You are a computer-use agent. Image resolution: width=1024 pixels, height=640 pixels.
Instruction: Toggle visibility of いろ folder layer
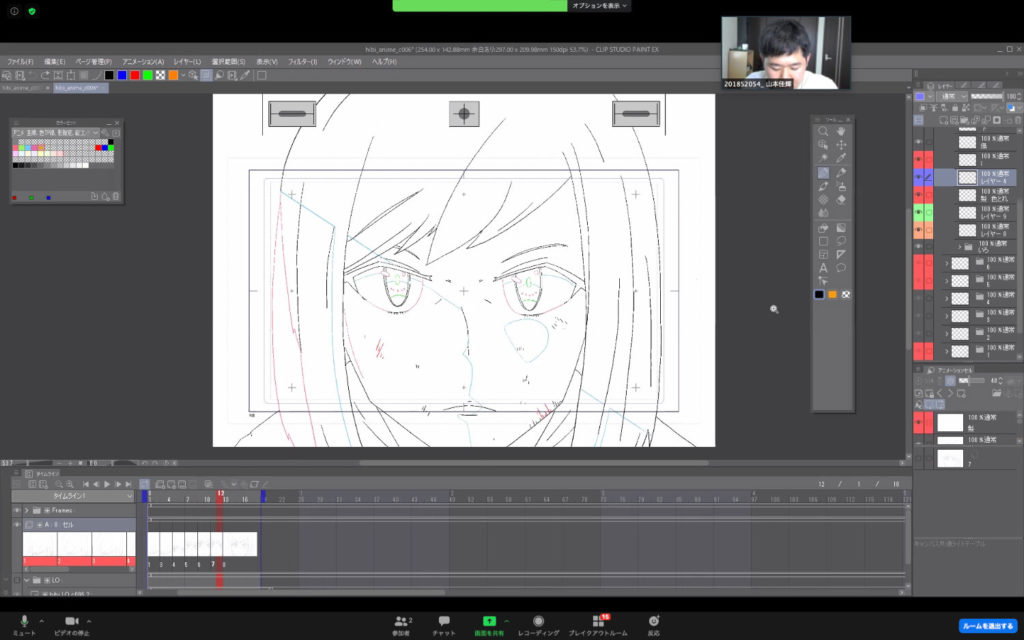pos(918,247)
